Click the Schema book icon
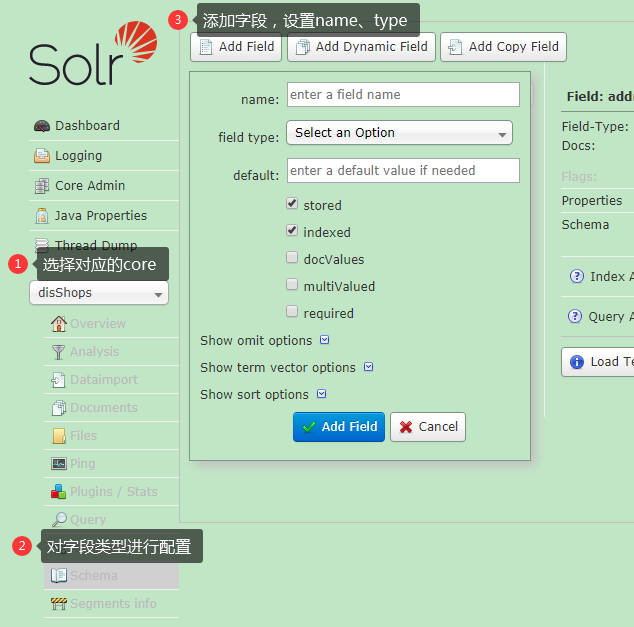The height and width of the screenshot is (627, 634). [59, 575]
